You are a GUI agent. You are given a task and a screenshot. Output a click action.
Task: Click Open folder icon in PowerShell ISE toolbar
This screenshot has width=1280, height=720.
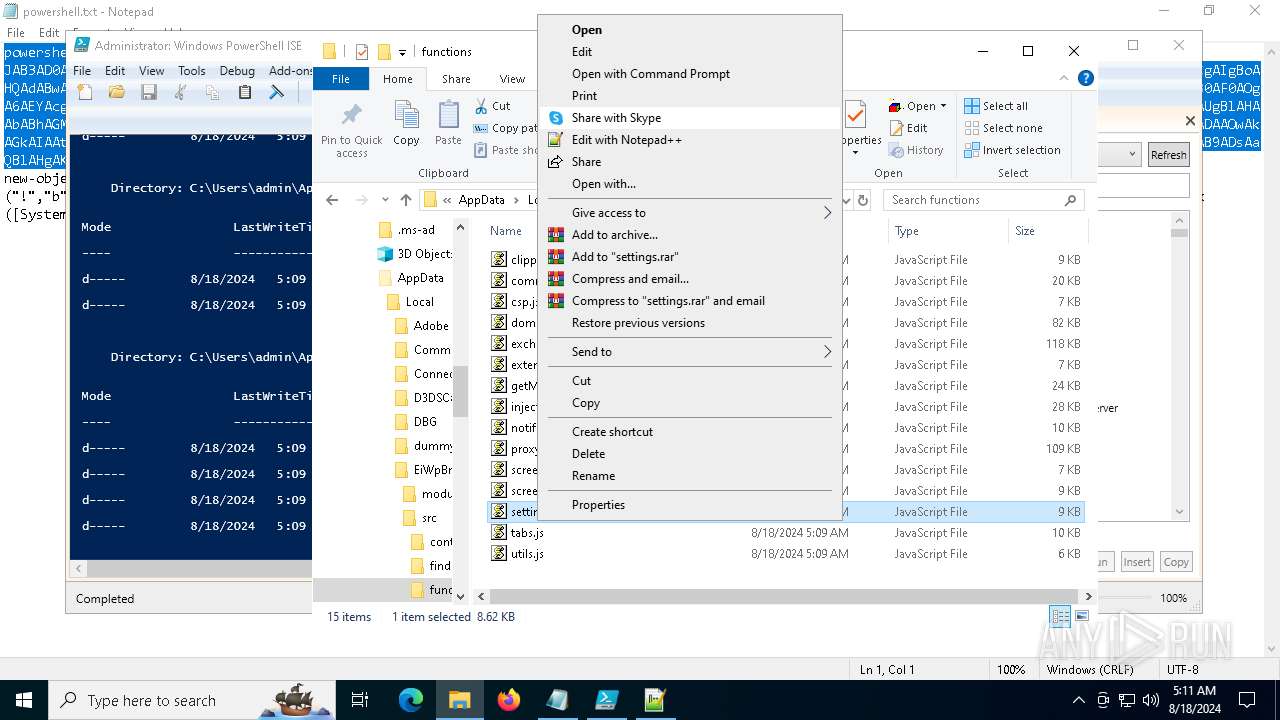pos(117,92)
